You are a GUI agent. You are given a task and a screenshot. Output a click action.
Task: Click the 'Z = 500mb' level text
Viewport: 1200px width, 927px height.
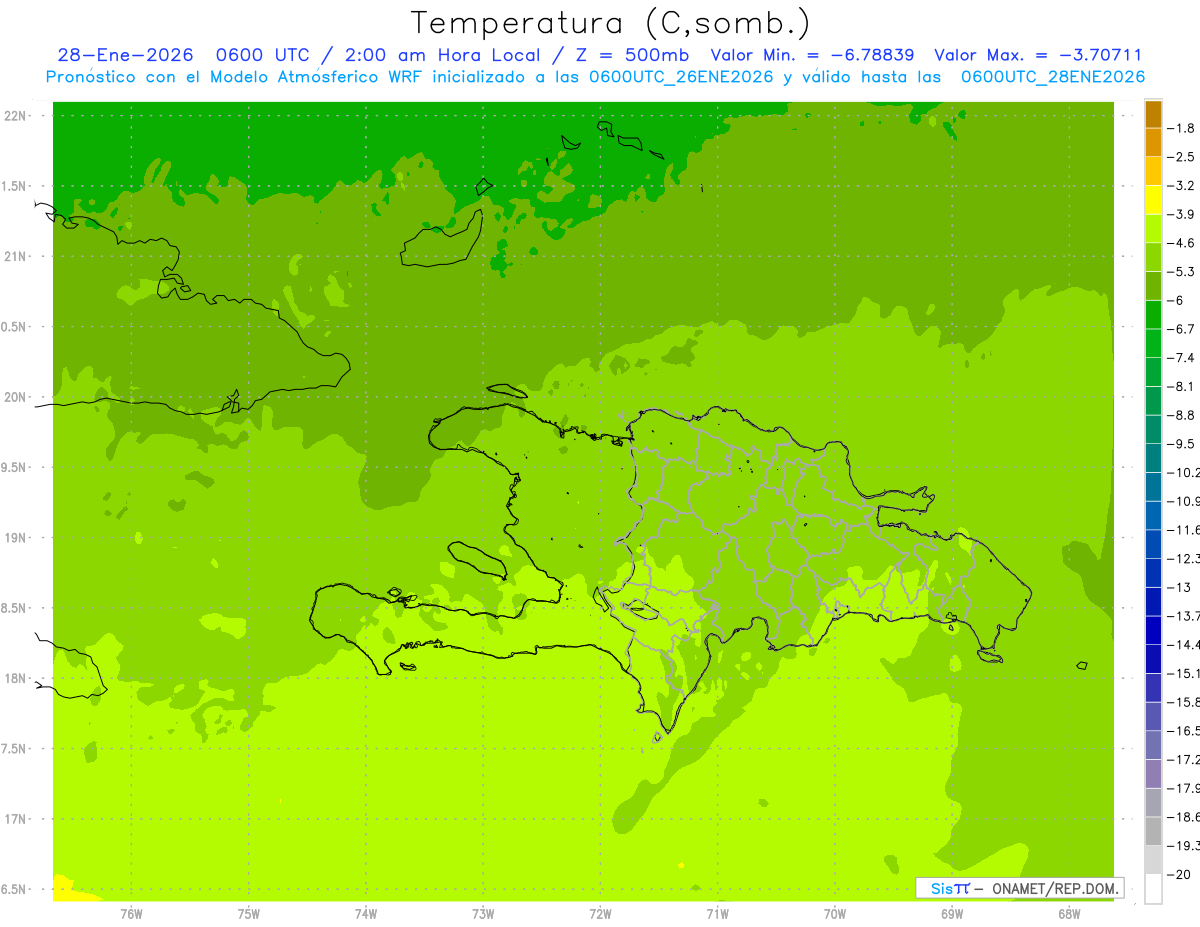[632, 56]
